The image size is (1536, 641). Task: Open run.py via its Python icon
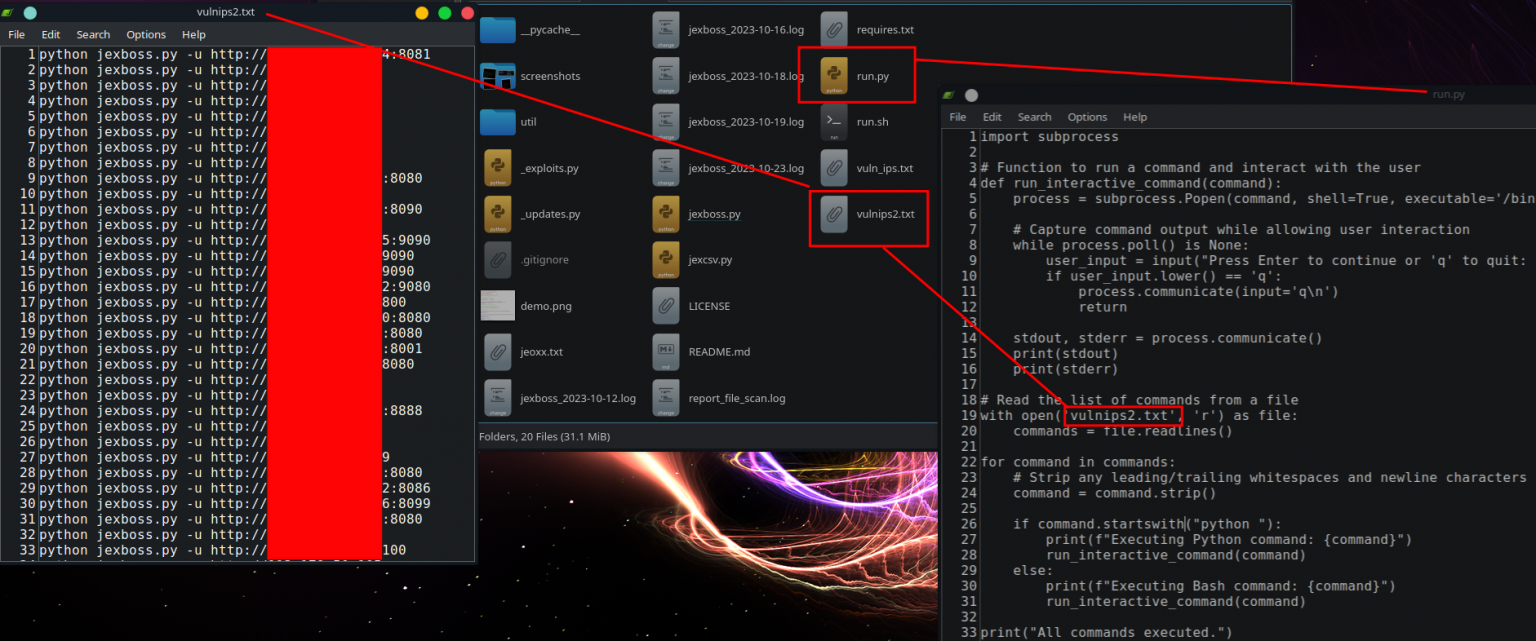(832, 75)
